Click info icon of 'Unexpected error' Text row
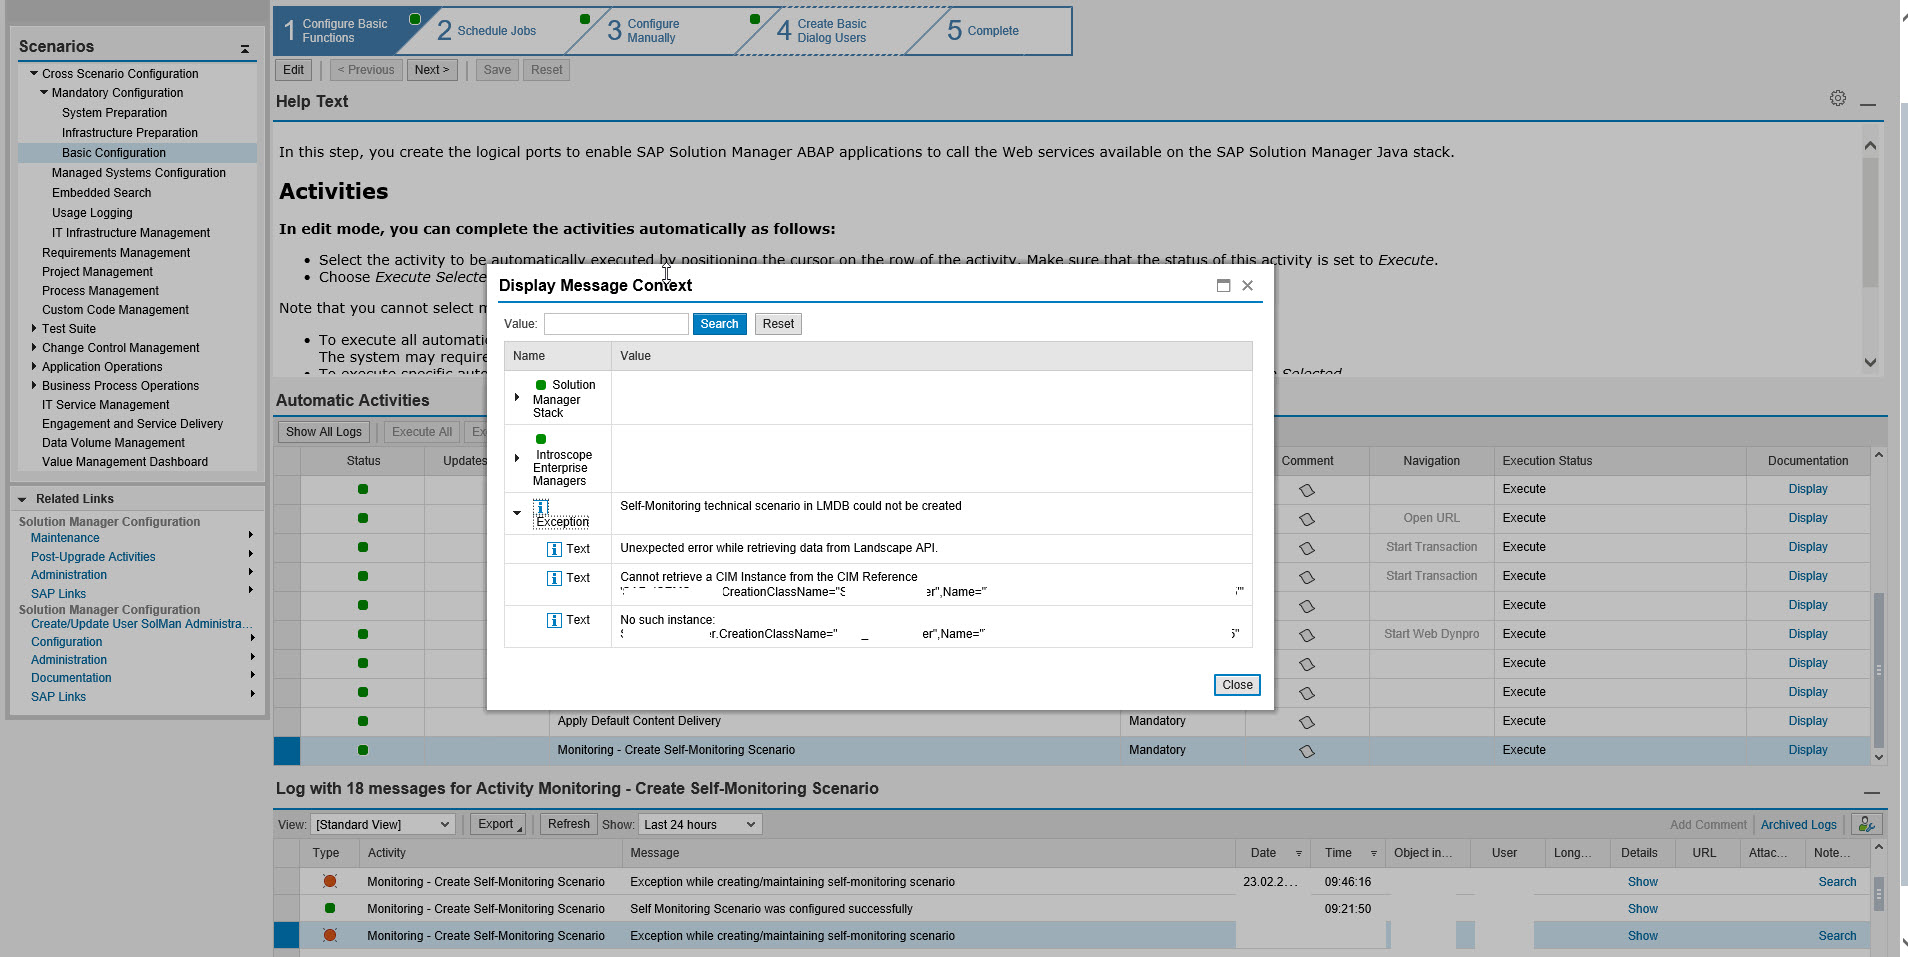The height and width of the screenshot is (957, 1908). [x=554, y=549]
